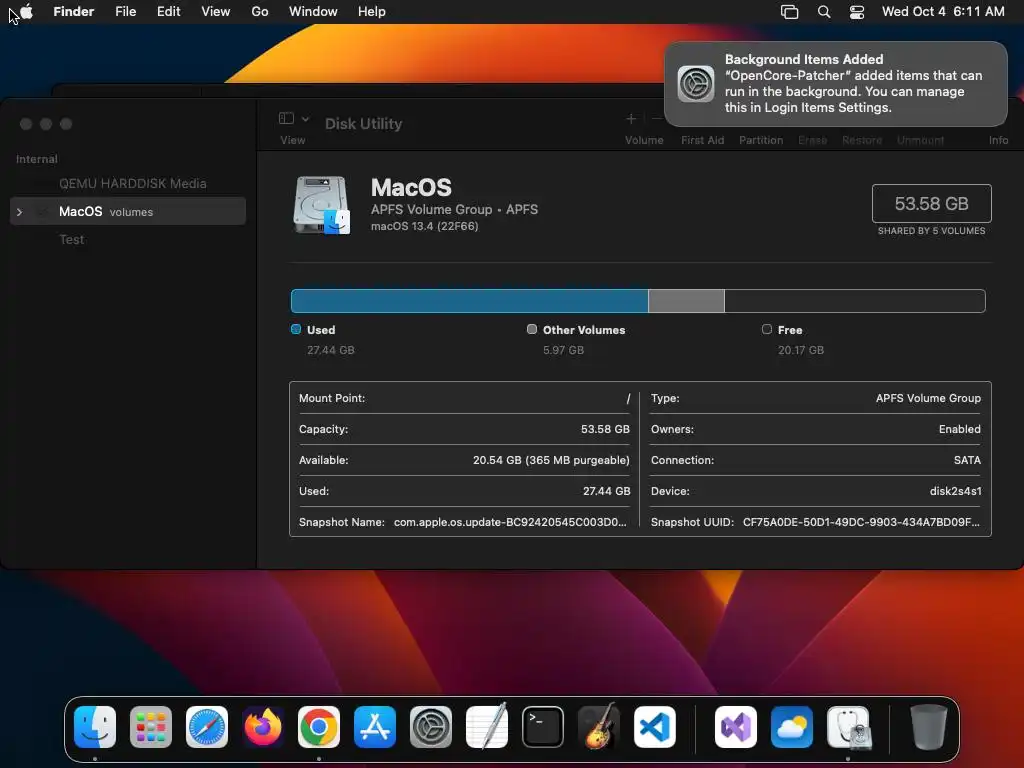Click the Disk Utility Dock icon
Viewport: 1024px width, 768px height.
(x=848, y=727)
